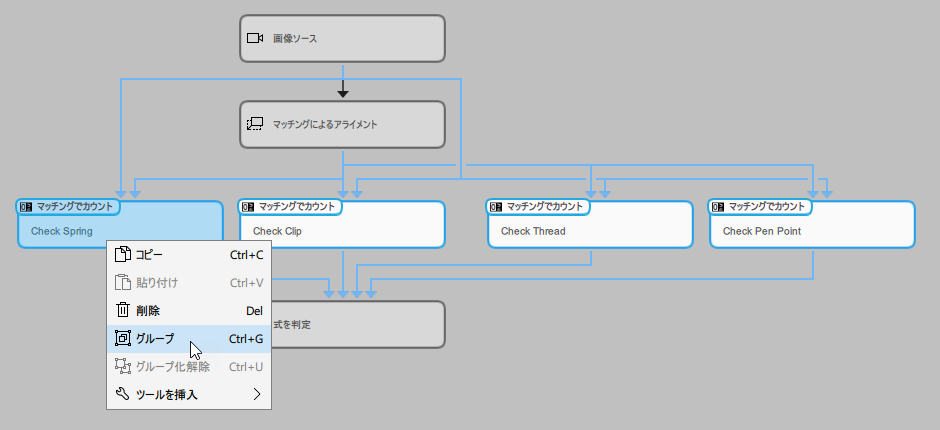940x430 pixels.
Task: Click the trash icon beside 削除
Action: (123, 311)
